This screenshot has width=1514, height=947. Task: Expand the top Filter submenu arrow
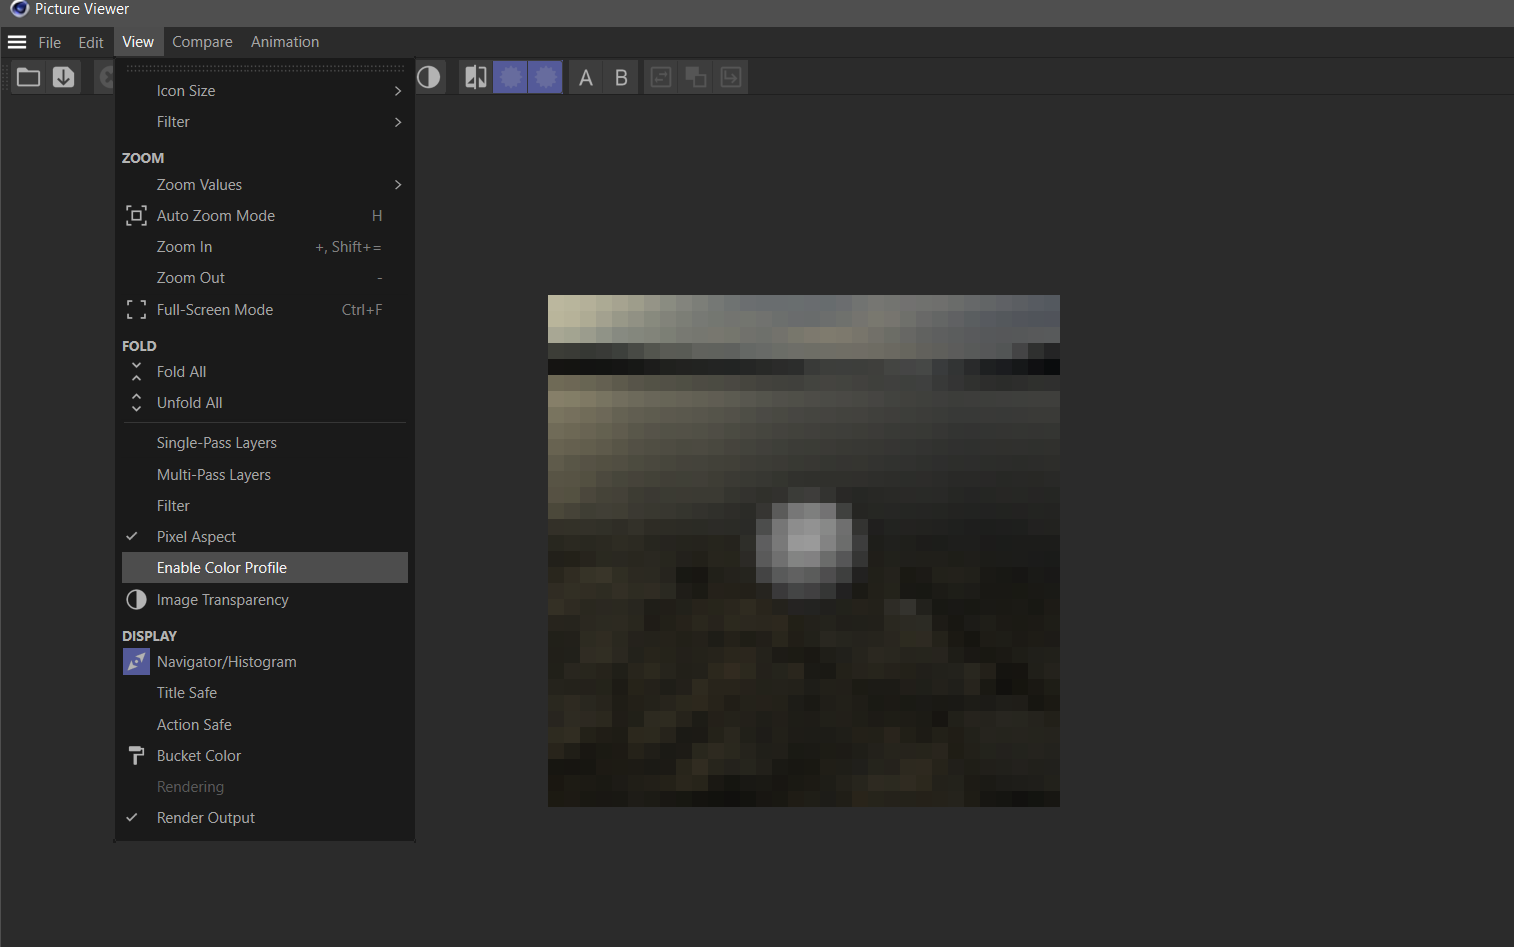398,122
